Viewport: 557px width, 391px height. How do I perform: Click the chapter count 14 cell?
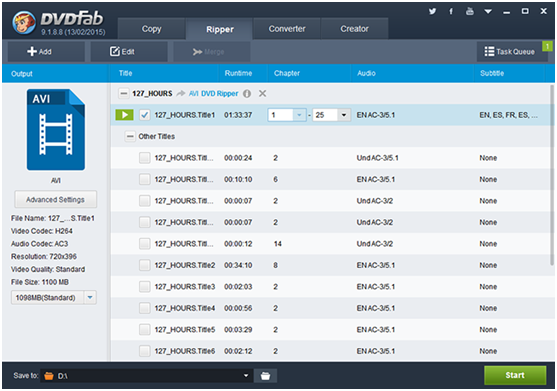pyautogui.click(x=277, y=244)
